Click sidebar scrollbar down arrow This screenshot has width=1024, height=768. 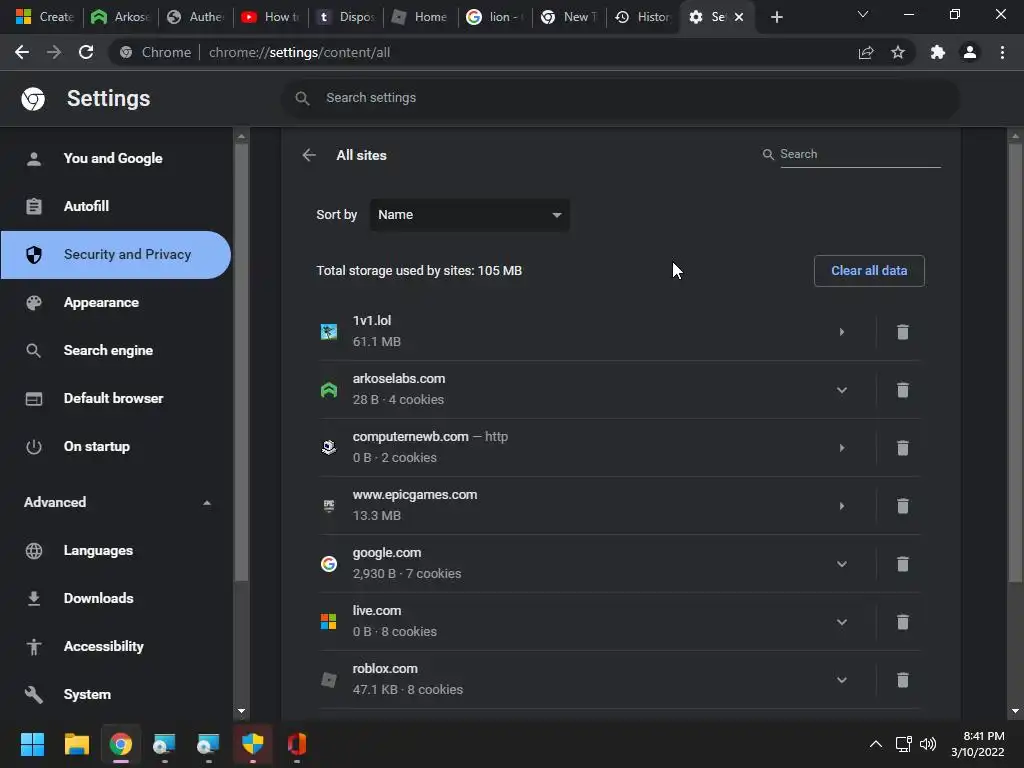click(241, 711)
